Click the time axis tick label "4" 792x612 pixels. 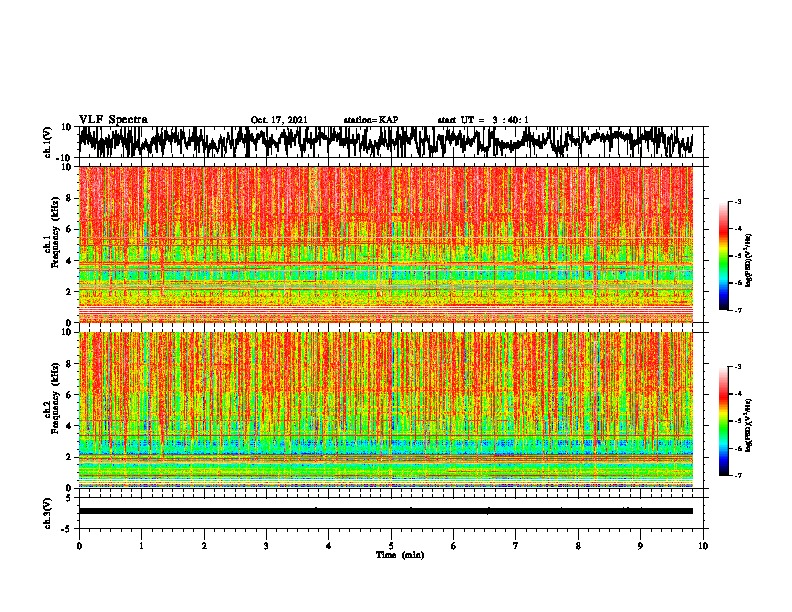click(x=329, y=546)
